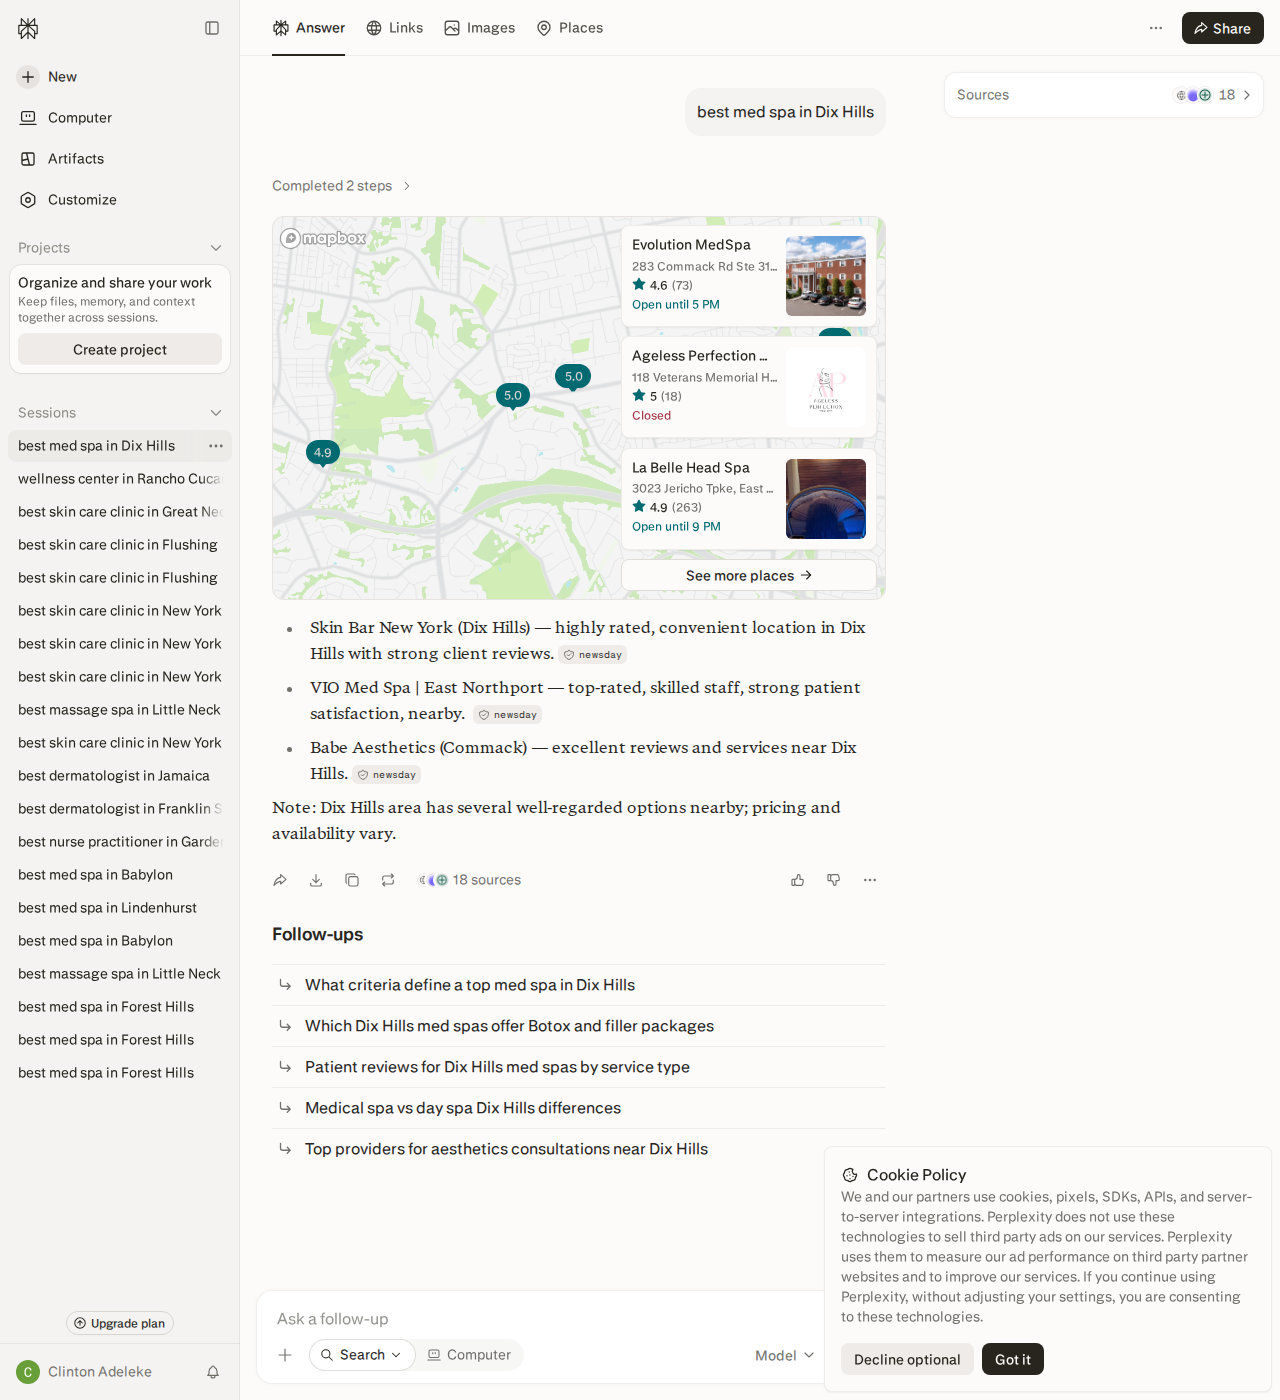The width and height of the screenshot is (1280, 1400).
Task: Switch to the Images tab
Action: pos(480,28)
